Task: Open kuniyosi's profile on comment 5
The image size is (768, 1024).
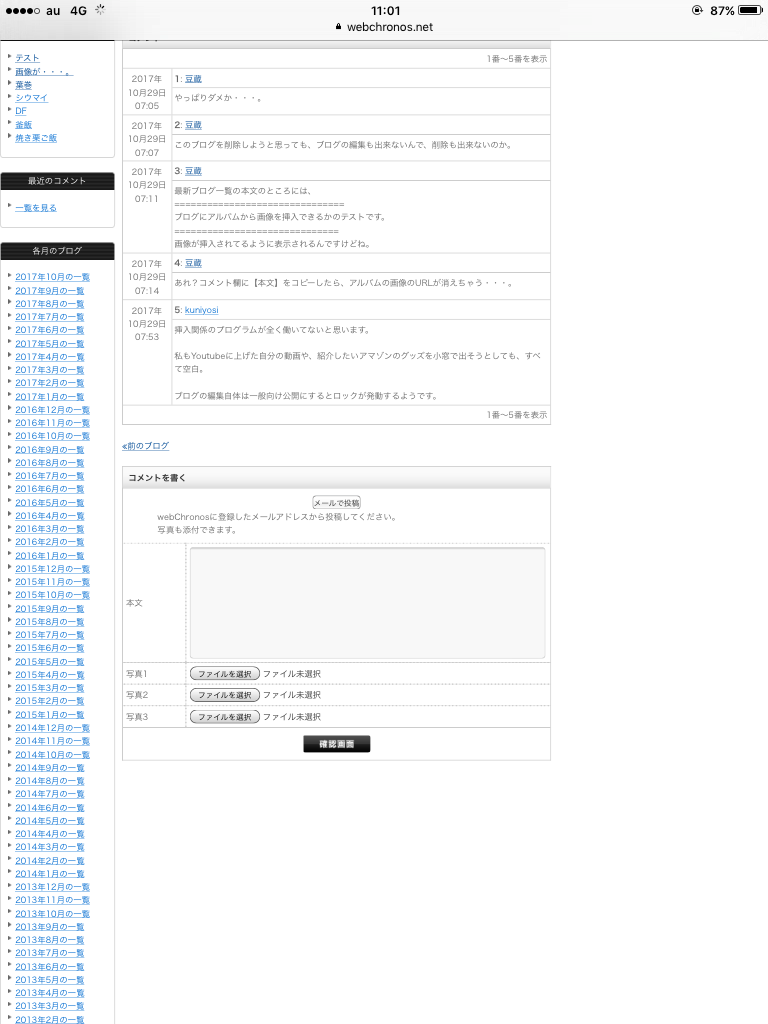Action: click(201, 310)
